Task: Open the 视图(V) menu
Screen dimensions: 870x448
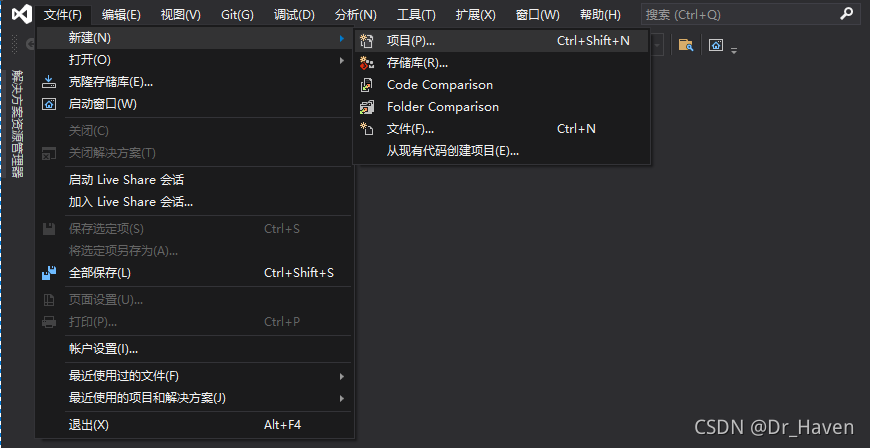Action: pyautogui.click(x=180, y=15)
